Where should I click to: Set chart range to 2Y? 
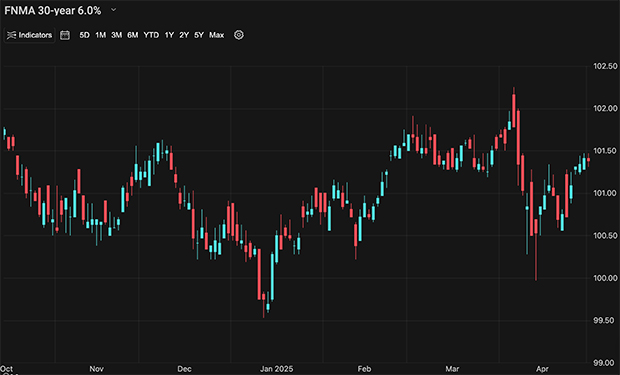coord(184,35)
